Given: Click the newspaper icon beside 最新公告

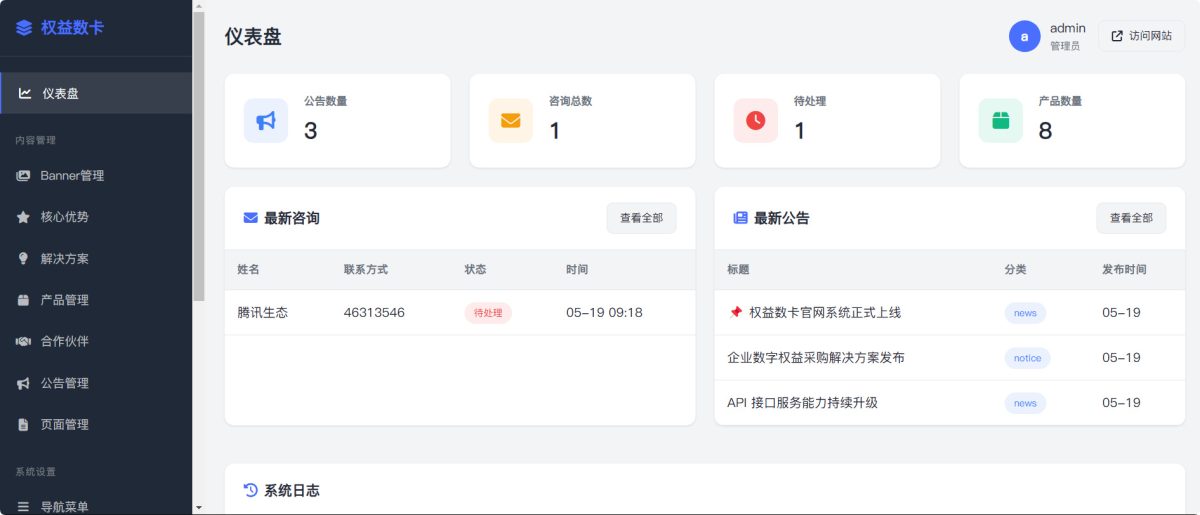Looking at the screenshot, I should click(741, 218).
